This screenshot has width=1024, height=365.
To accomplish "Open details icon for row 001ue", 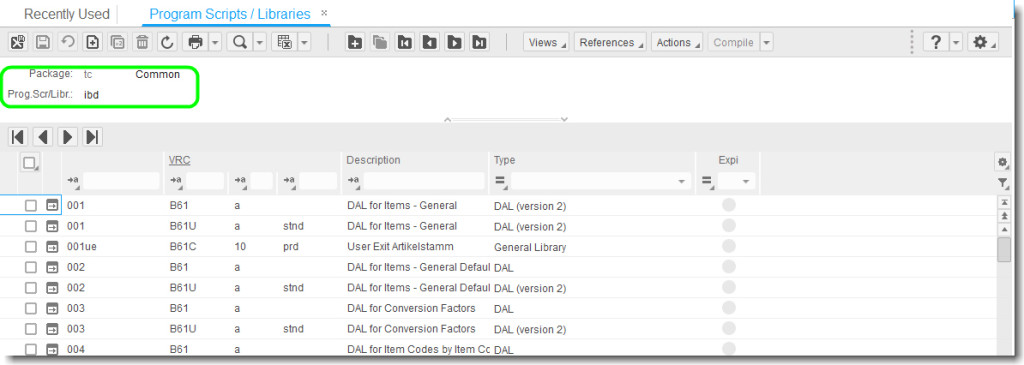I will [x=52, y=247].
